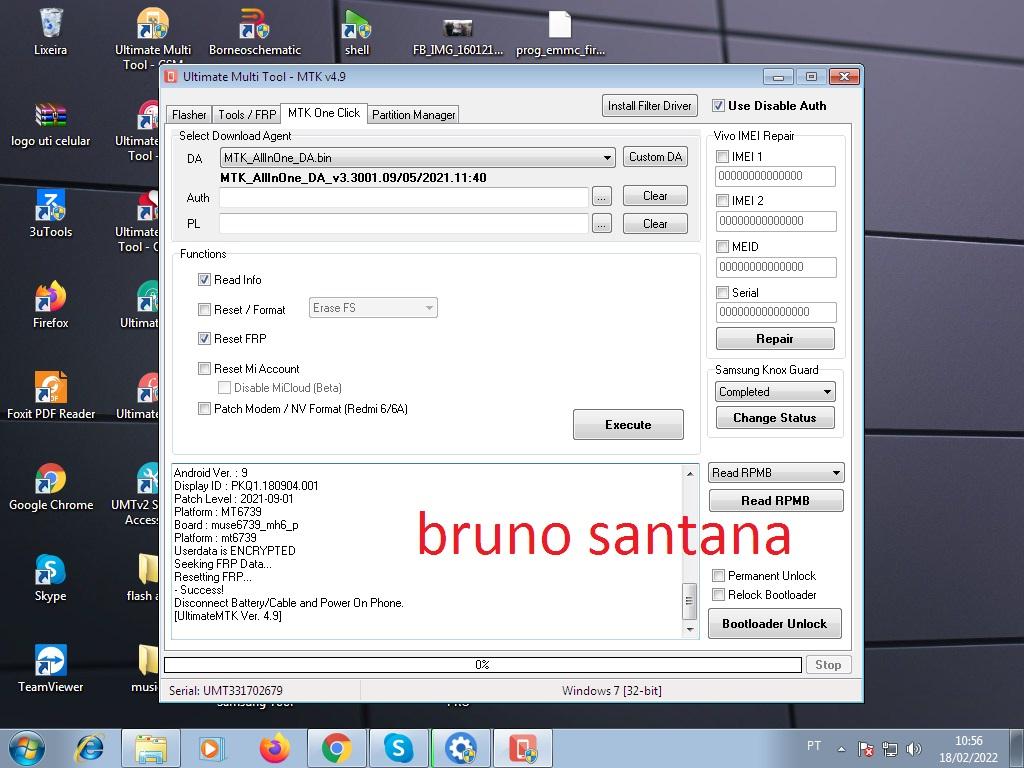Viewport: 1024px width, 768px height.
Task: Click the volume speaker tray icon
Action: pos(914,749)
